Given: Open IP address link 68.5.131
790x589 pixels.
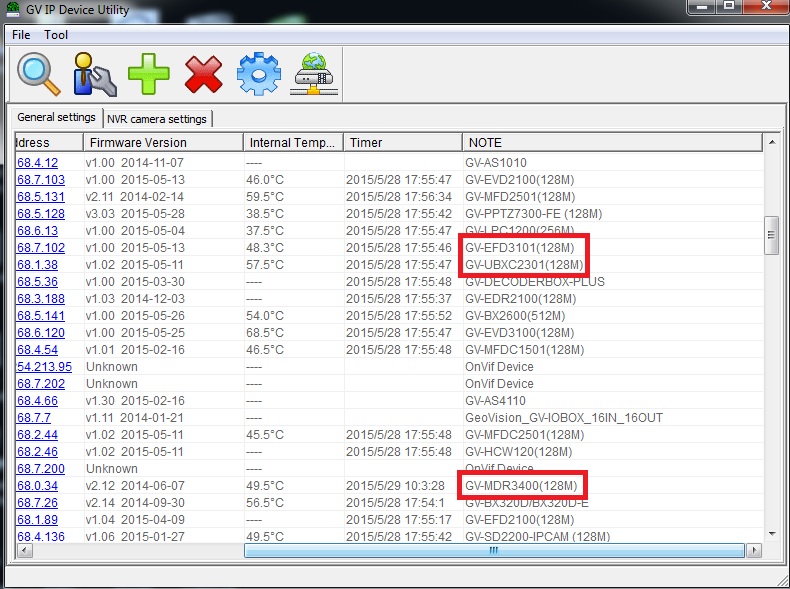Looking at the screenshot, I should pos(41,197).
